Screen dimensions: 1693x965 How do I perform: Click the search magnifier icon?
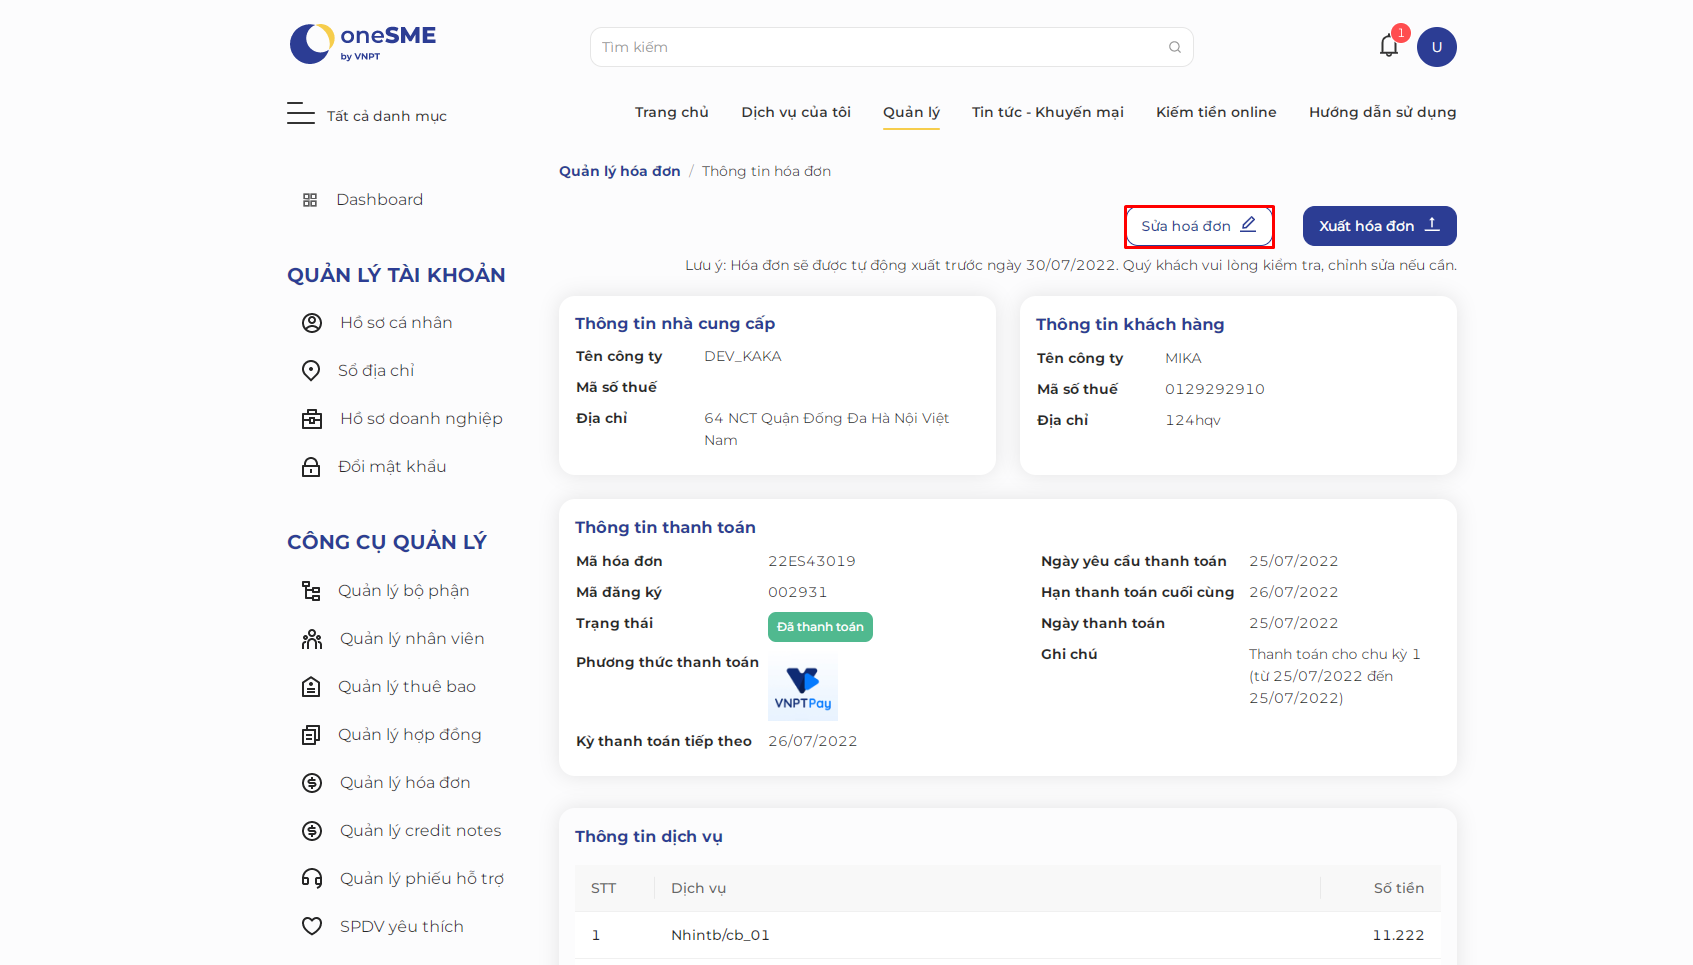(1175, 47)
